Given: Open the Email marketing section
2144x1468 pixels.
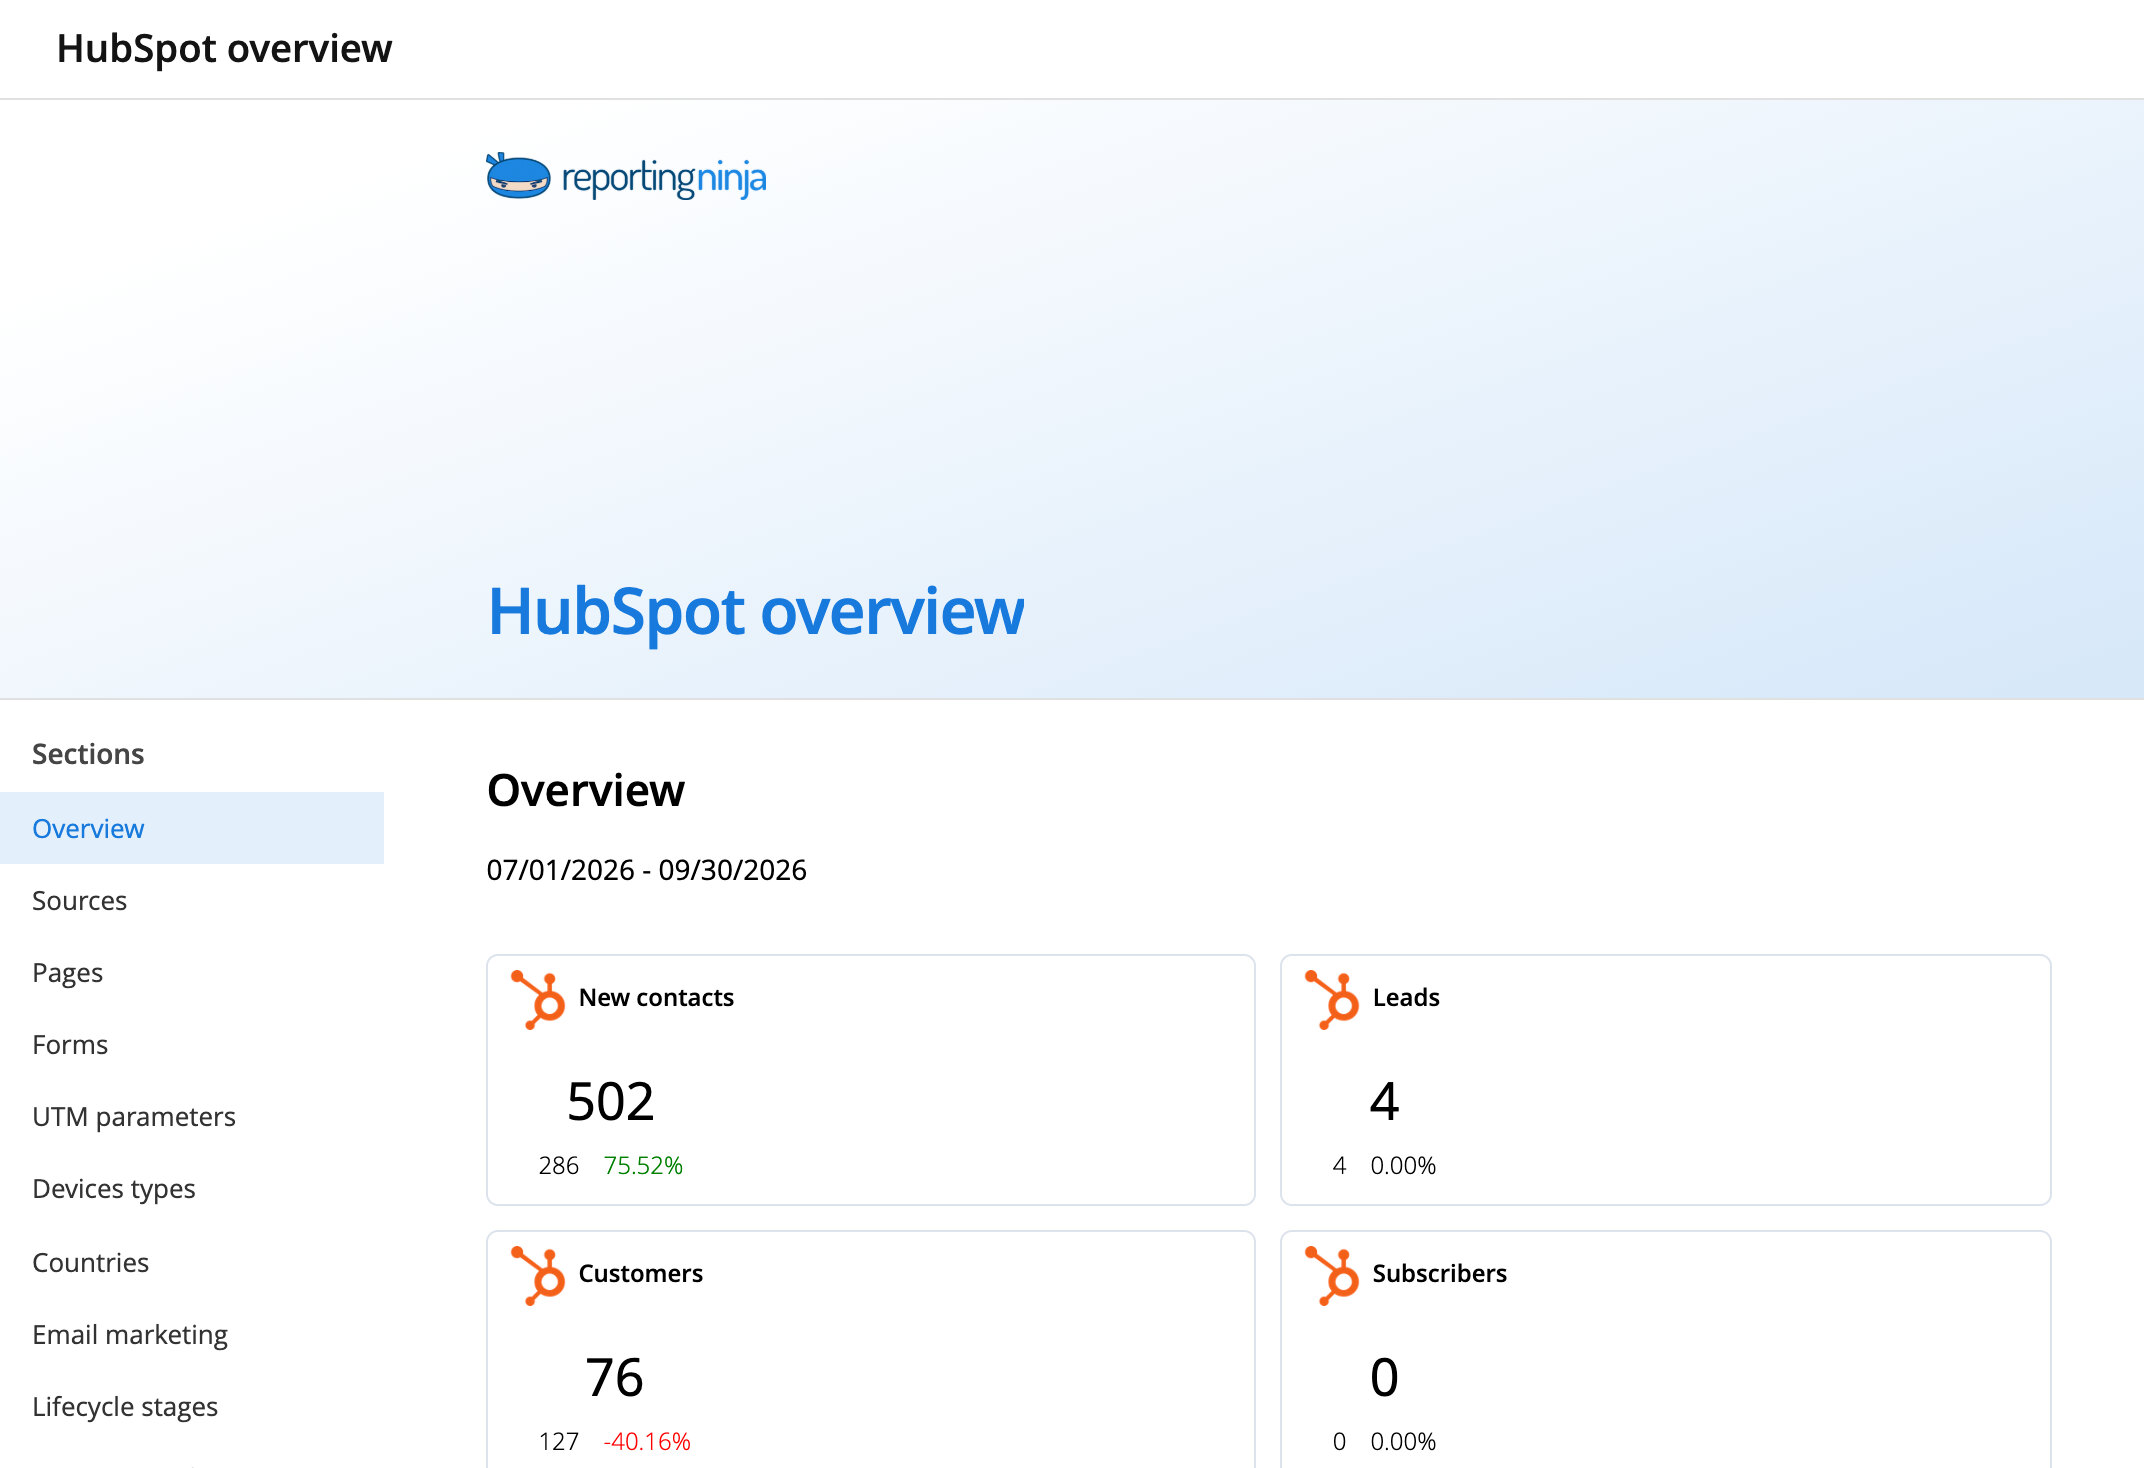Looking at the screenshot, I should [x=192, y=1334].
